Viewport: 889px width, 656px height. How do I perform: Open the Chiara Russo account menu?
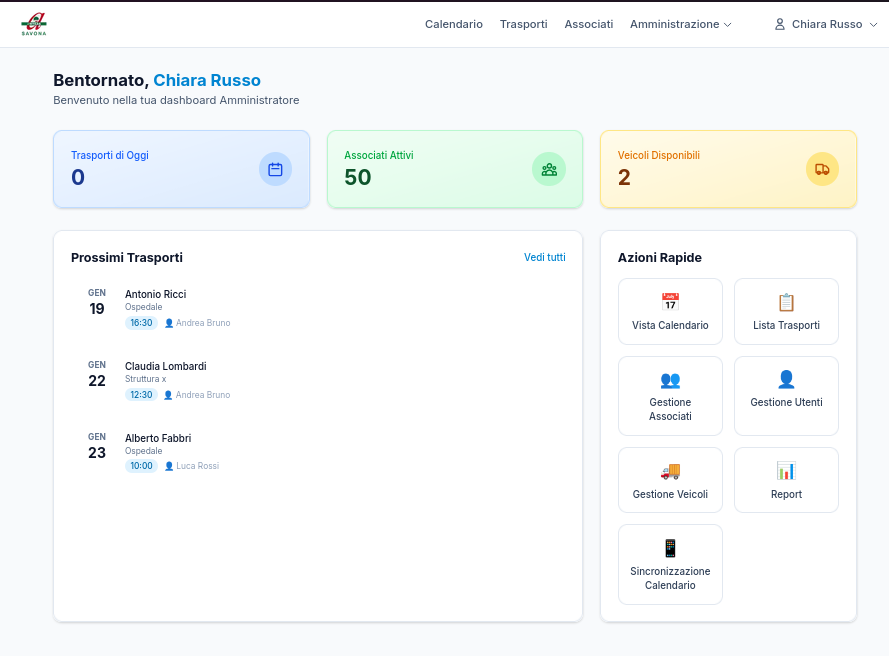coord(825,24)
